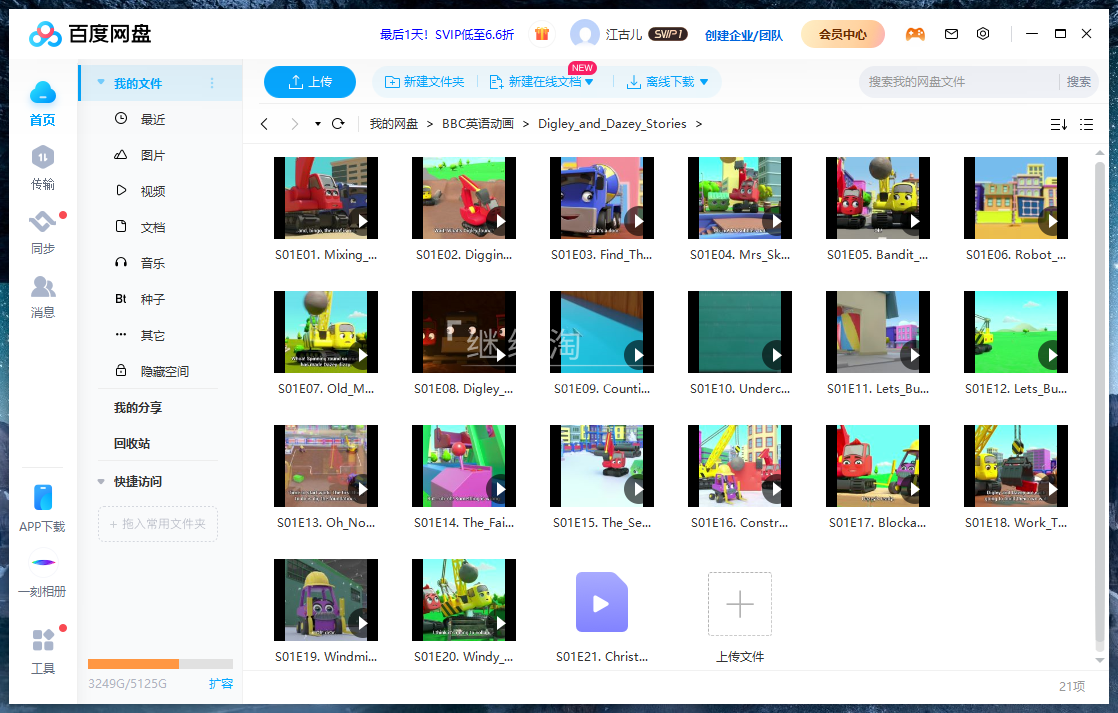Click the Baidu Netdisk logo
The height and width of the screenshot is (713, 1118).
[x=90, y=34]
